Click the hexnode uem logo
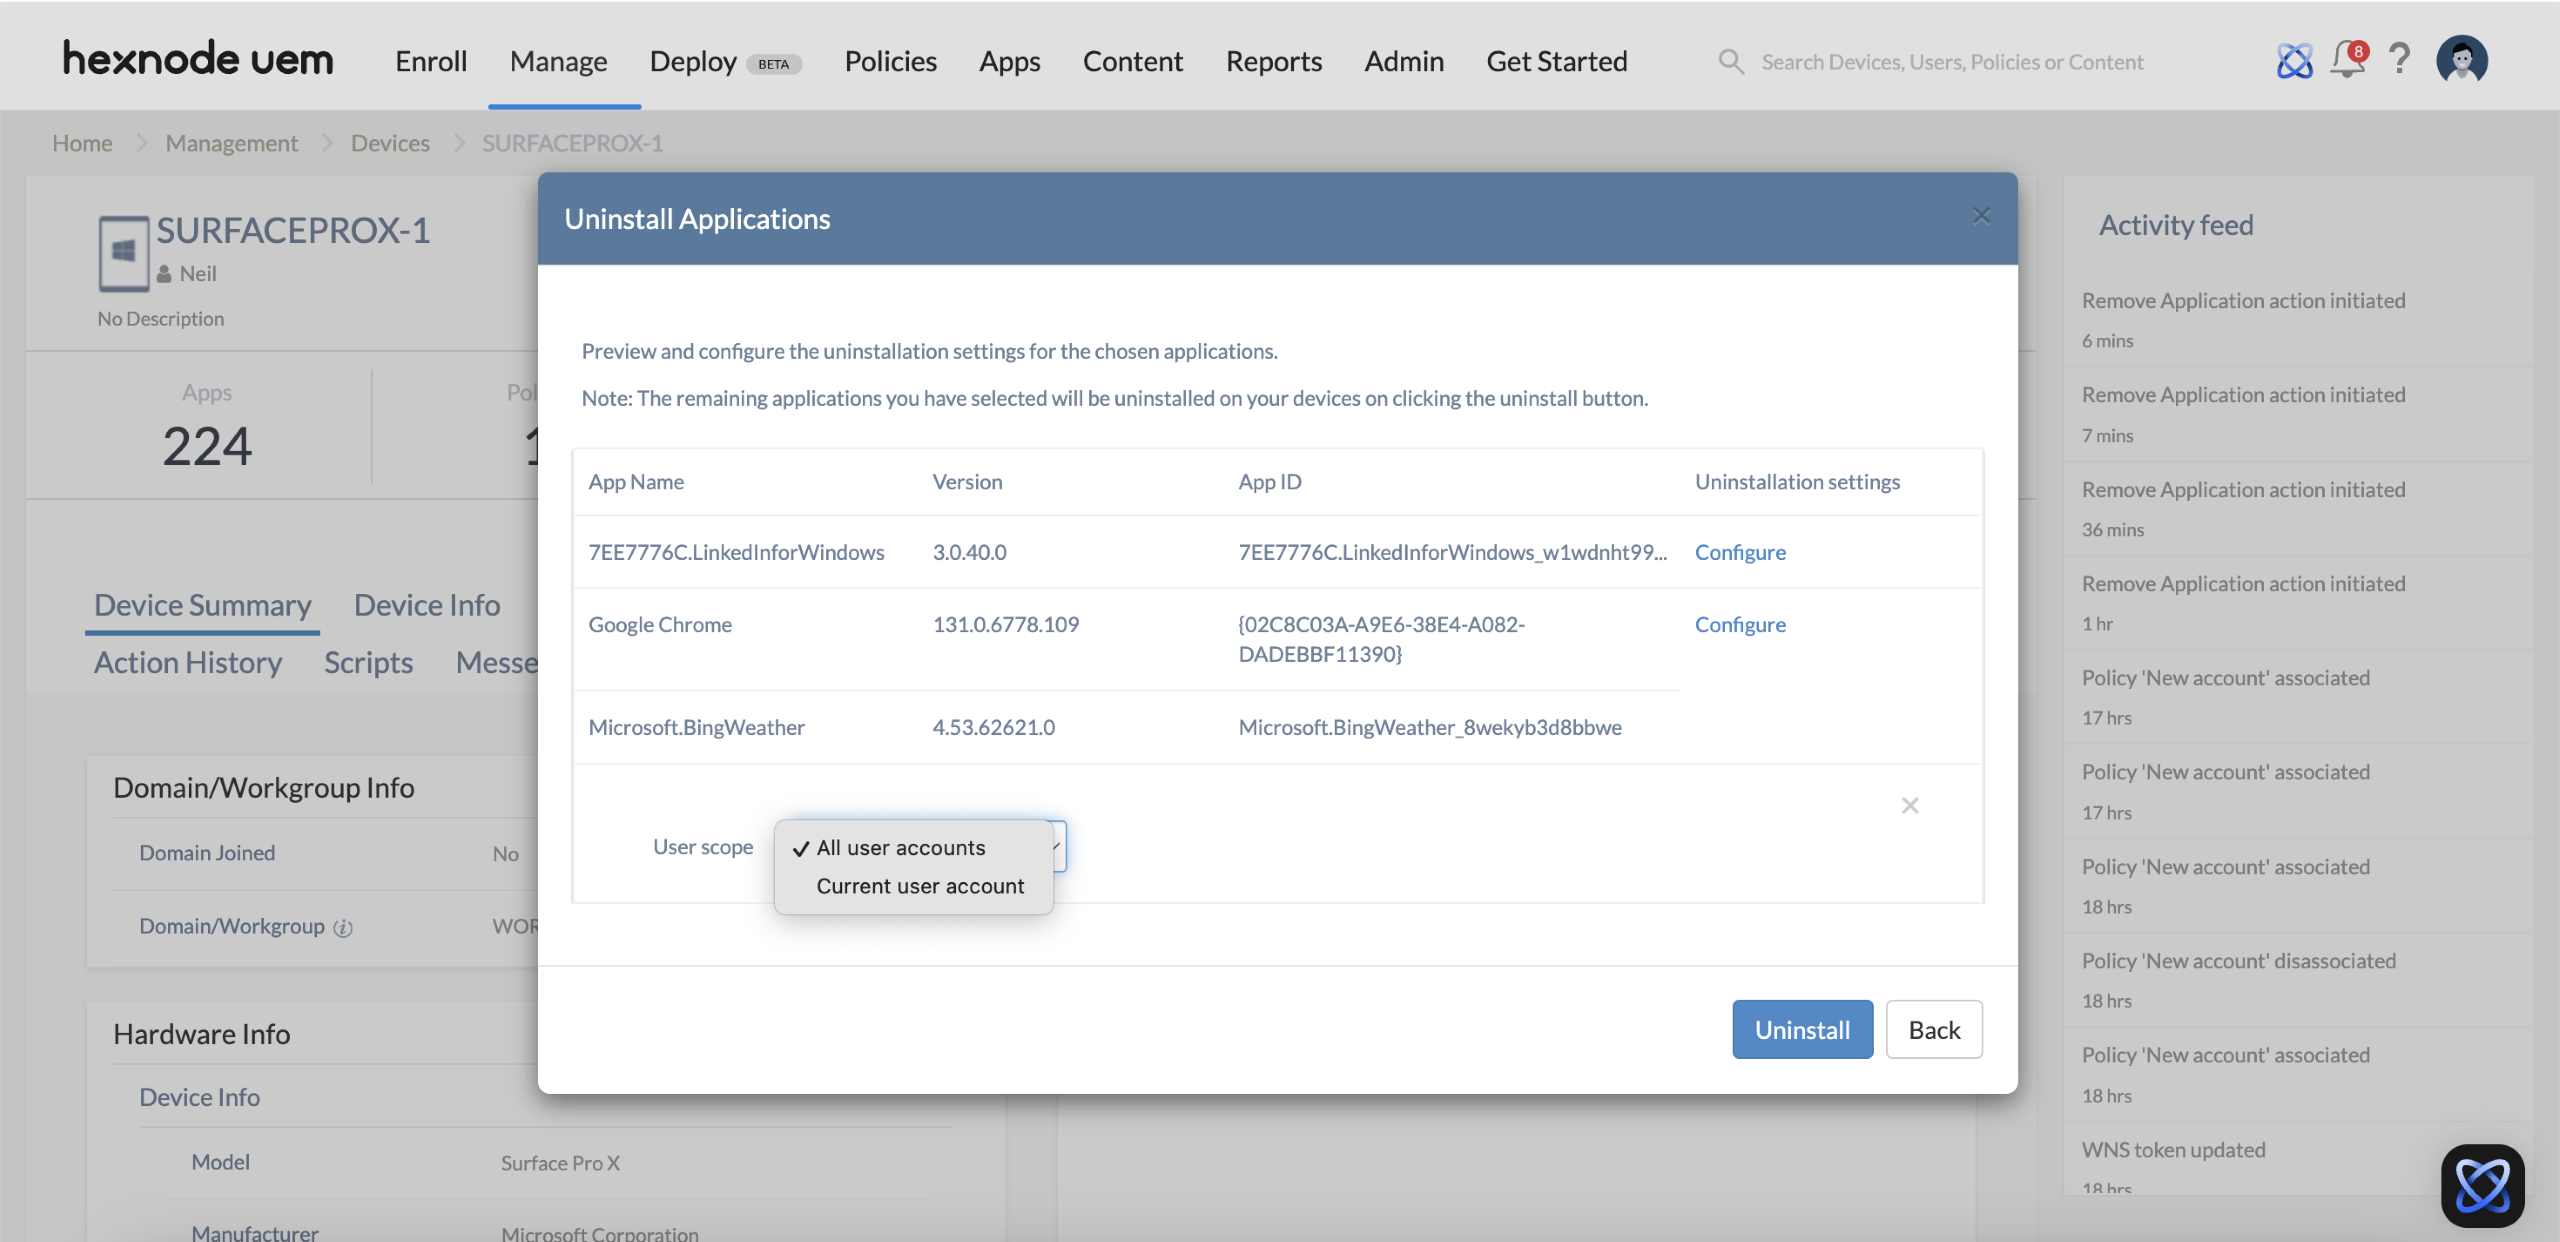This screenshot has height=1242, width=2560. point(198,59)
